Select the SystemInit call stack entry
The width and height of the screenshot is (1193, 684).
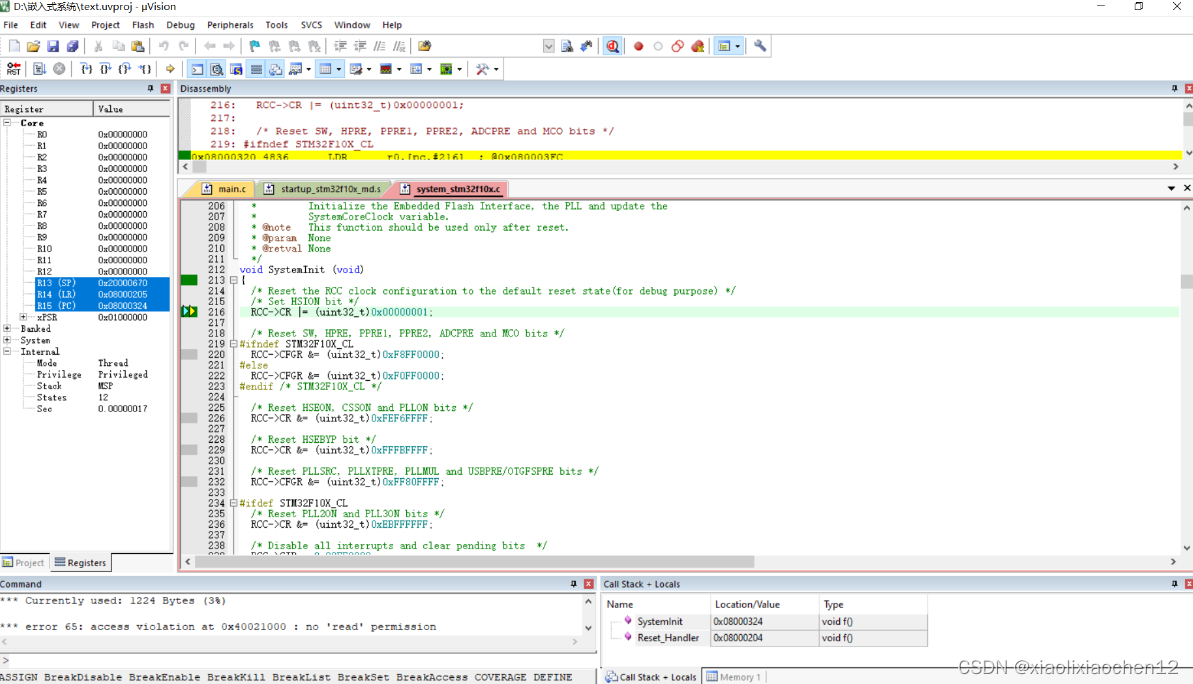[765, 622]
